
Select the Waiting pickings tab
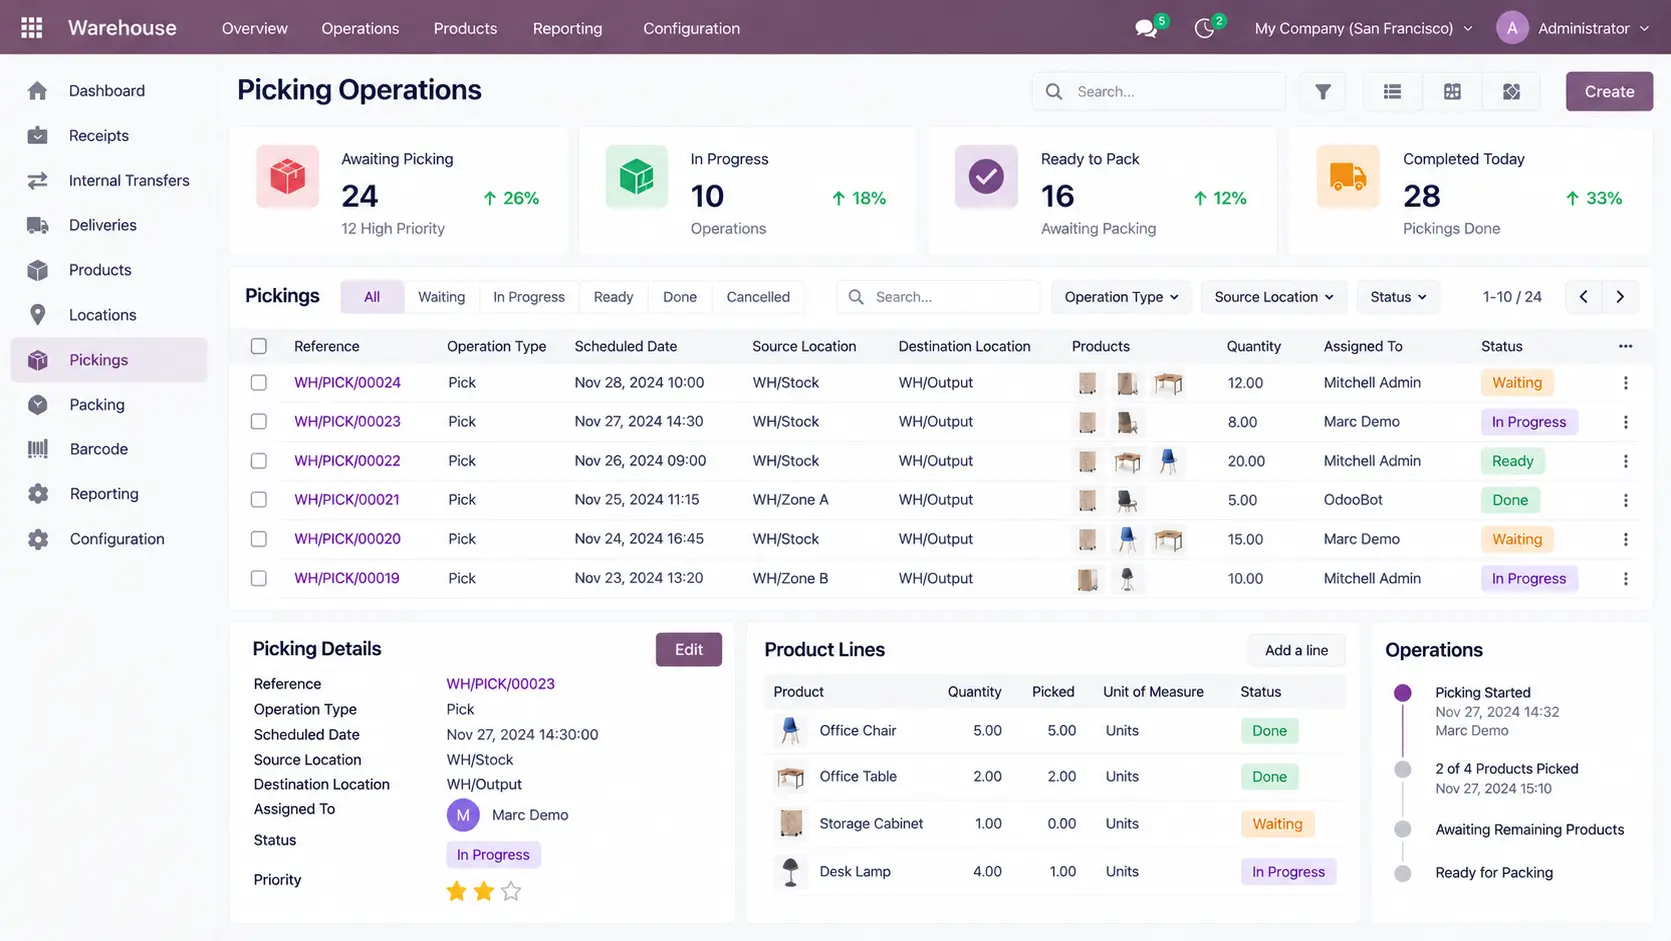coord(441,297)
